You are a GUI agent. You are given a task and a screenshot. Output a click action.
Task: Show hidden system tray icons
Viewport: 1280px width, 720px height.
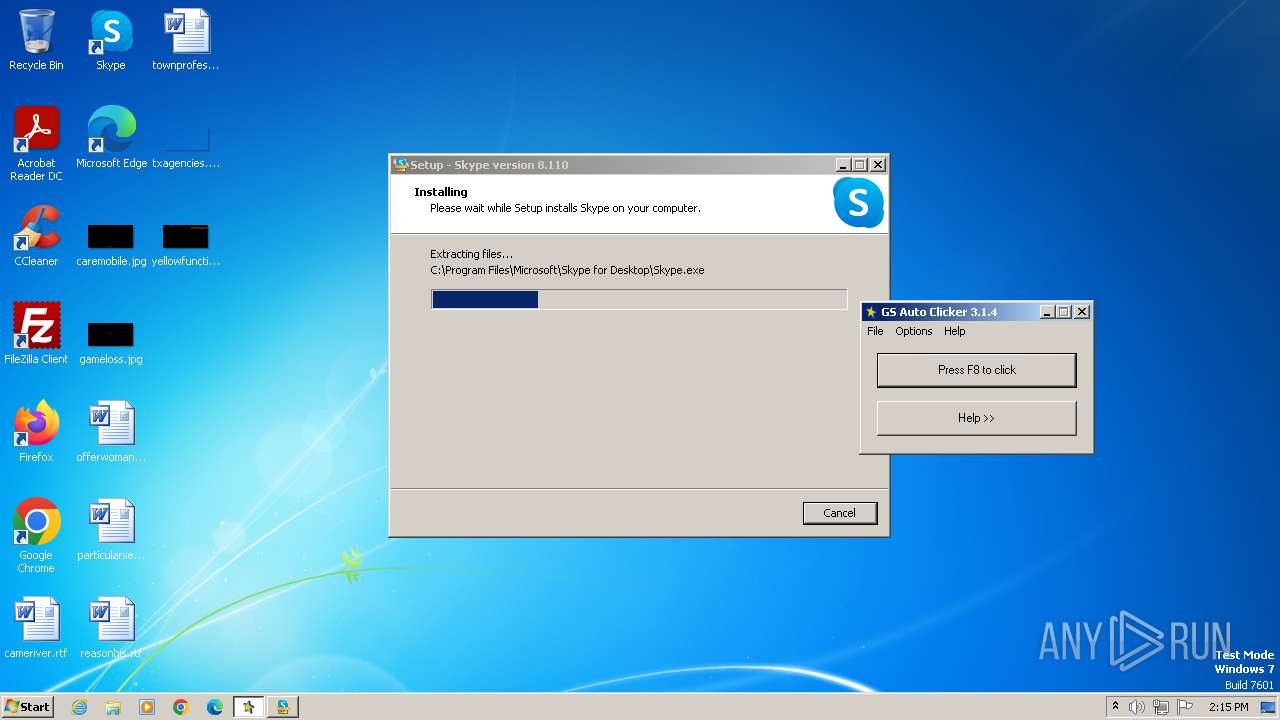coord(1115,707)
